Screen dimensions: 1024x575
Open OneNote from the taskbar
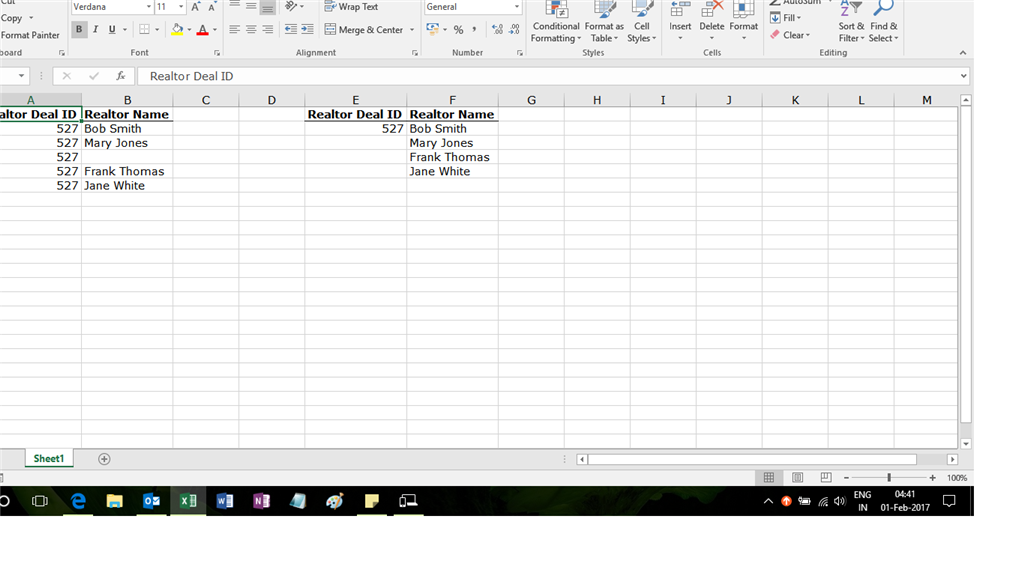pos(261,501)
